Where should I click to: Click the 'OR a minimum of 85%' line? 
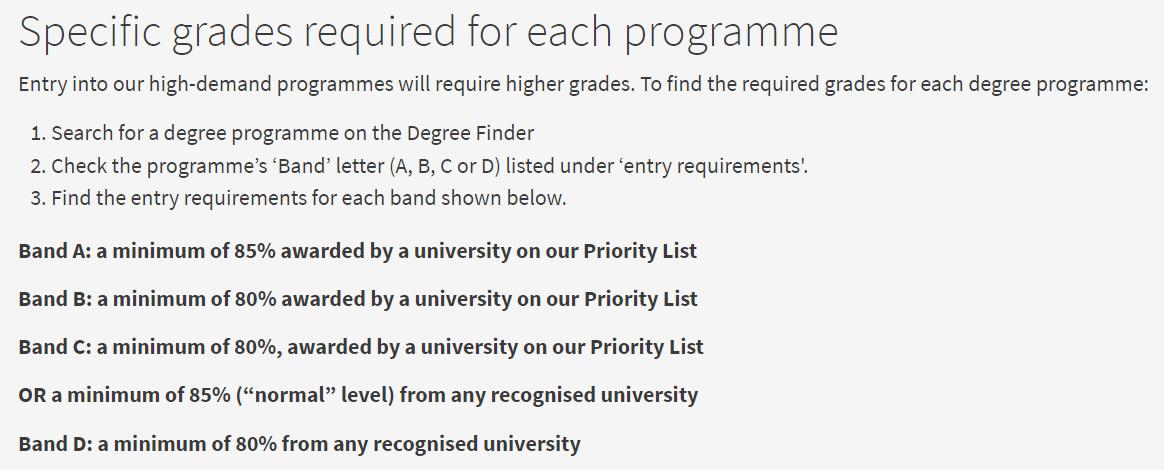pyautogui.click(x=358, y=395)
